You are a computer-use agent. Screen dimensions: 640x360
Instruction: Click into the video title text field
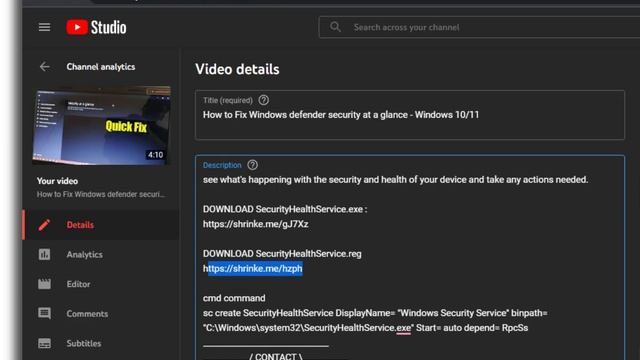pyautogui.click(x=410, y=115)
